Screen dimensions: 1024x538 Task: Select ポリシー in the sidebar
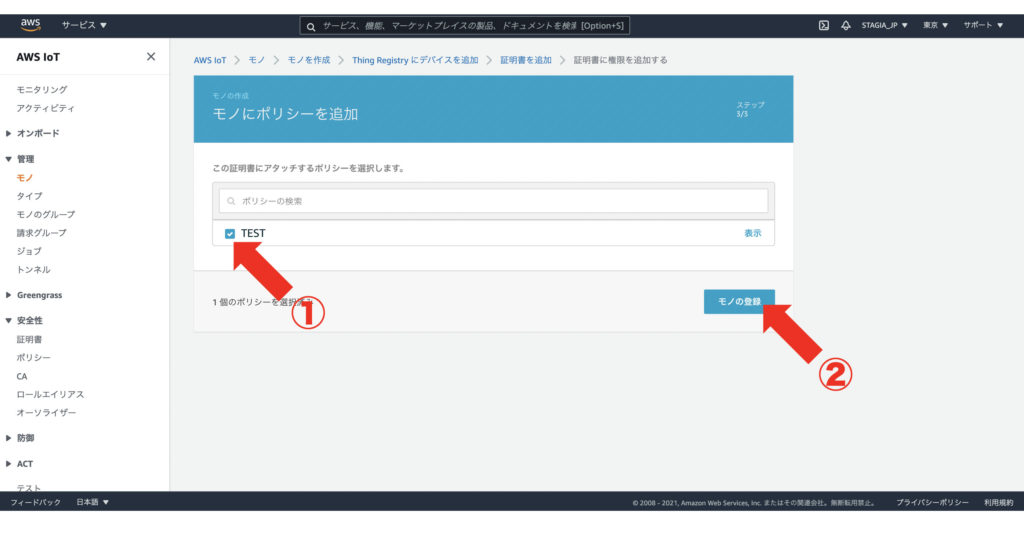(x=34, y=358)
